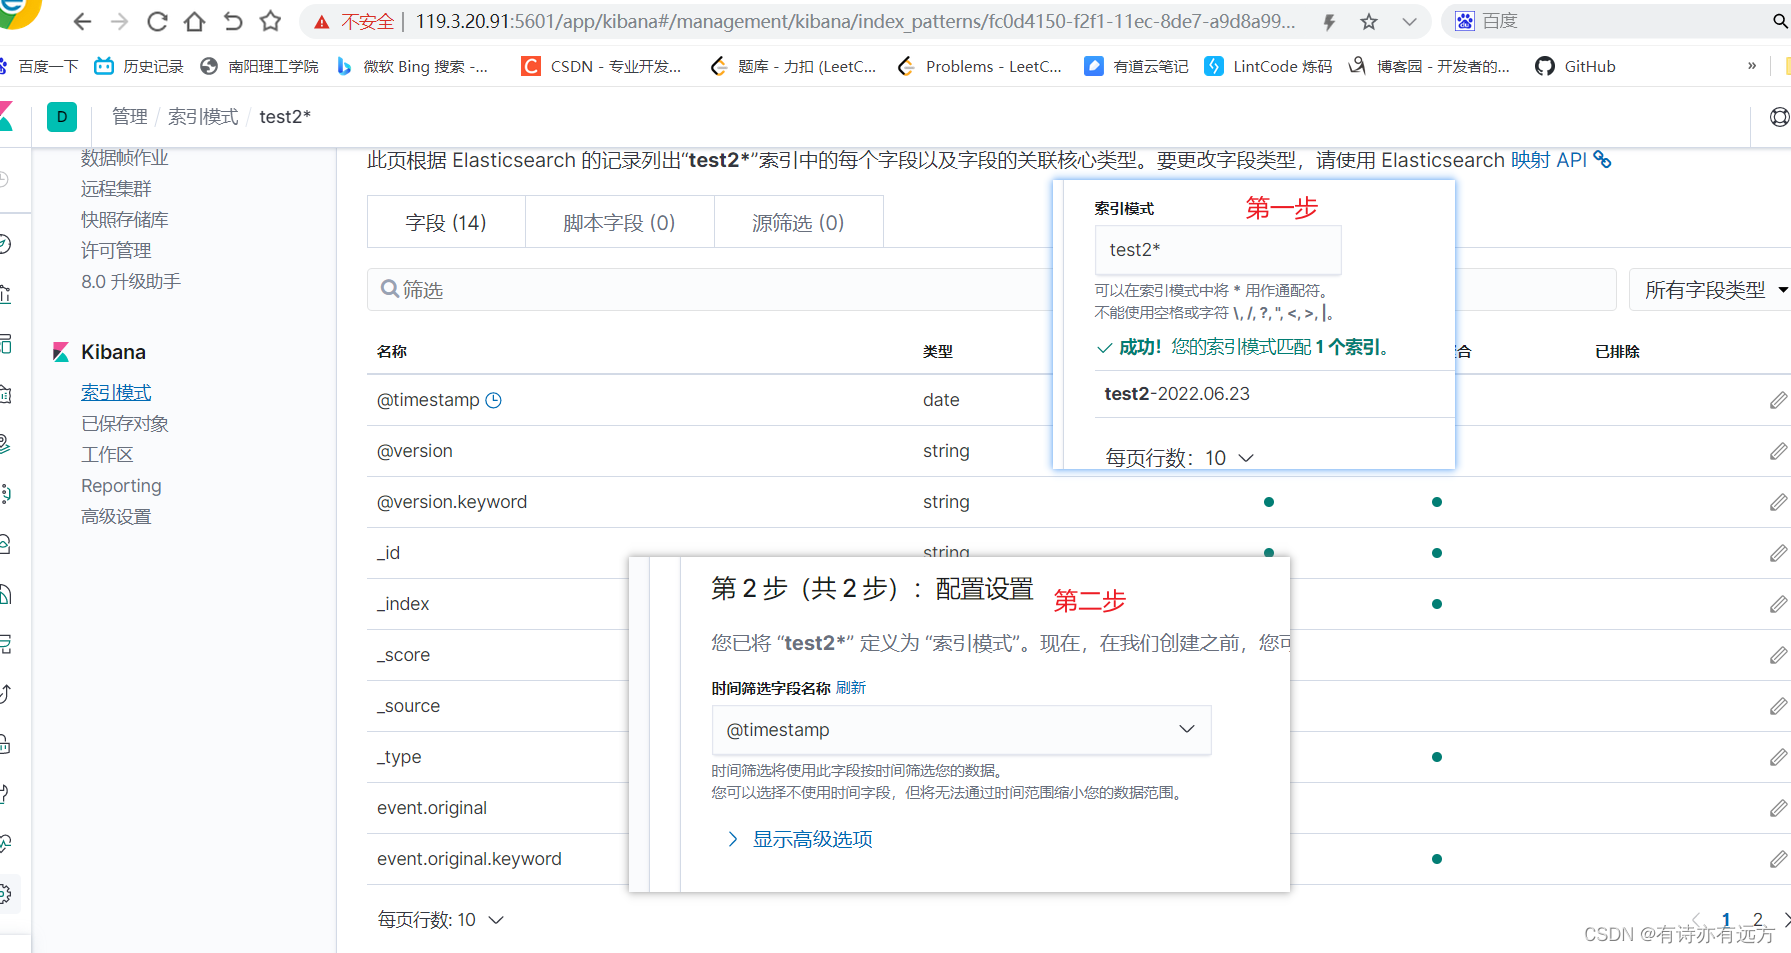Open 南阳理工学院 bookmark
This screenshot has width=1791, height=953.
pyautogui.click(x=259, y=66)
